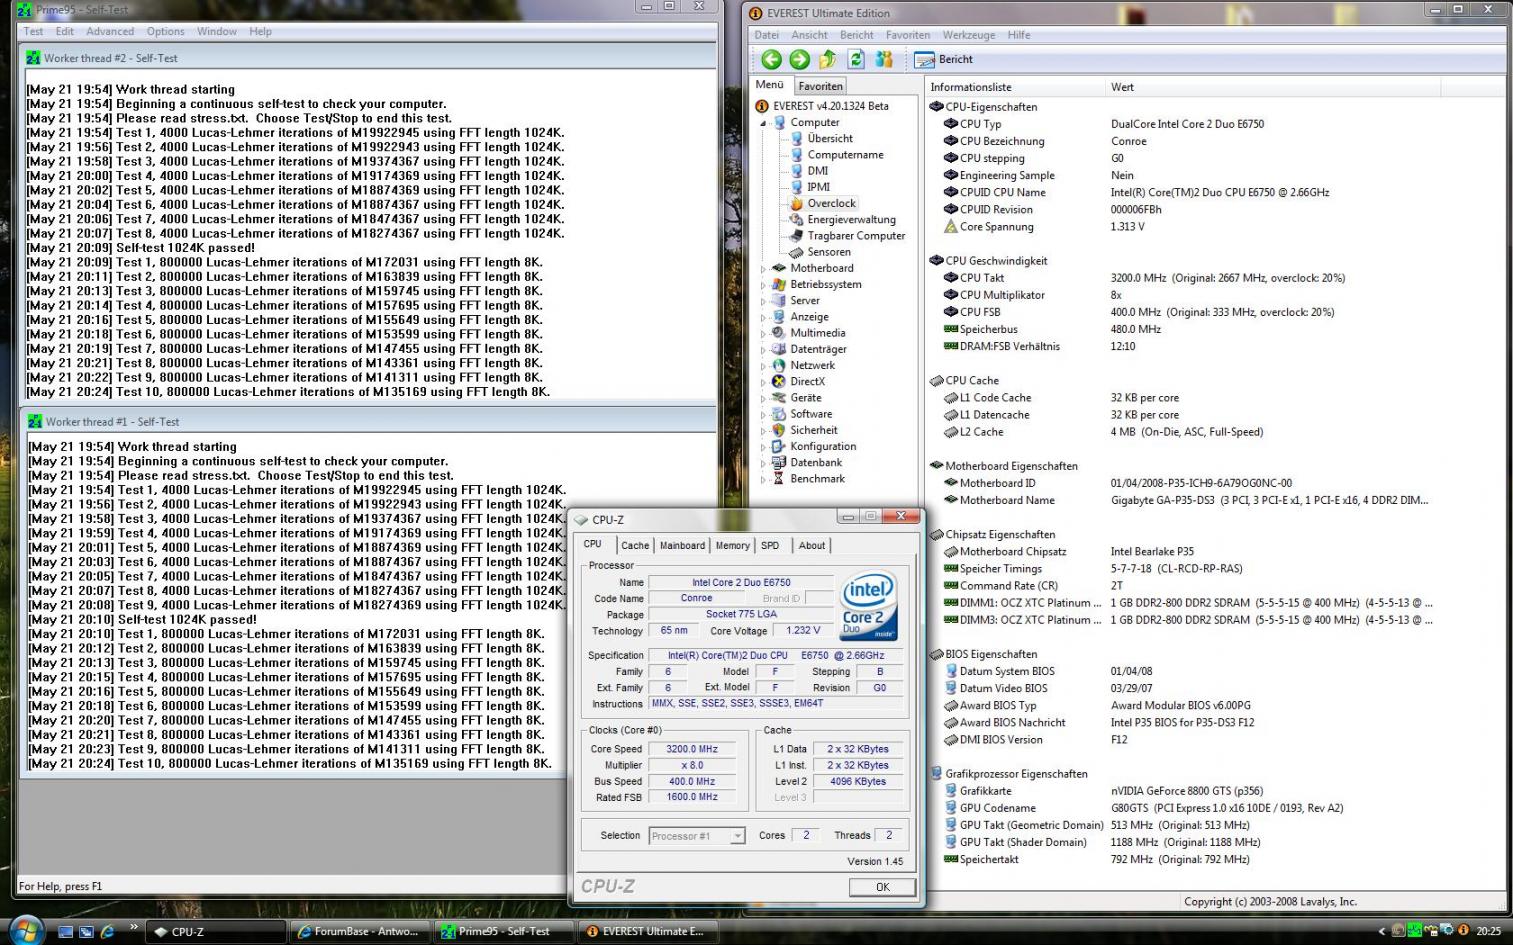Show hidden Quick Launch items chevron
The height and width of the screenshot is (945, 1513).
click(x=133, y=927)
